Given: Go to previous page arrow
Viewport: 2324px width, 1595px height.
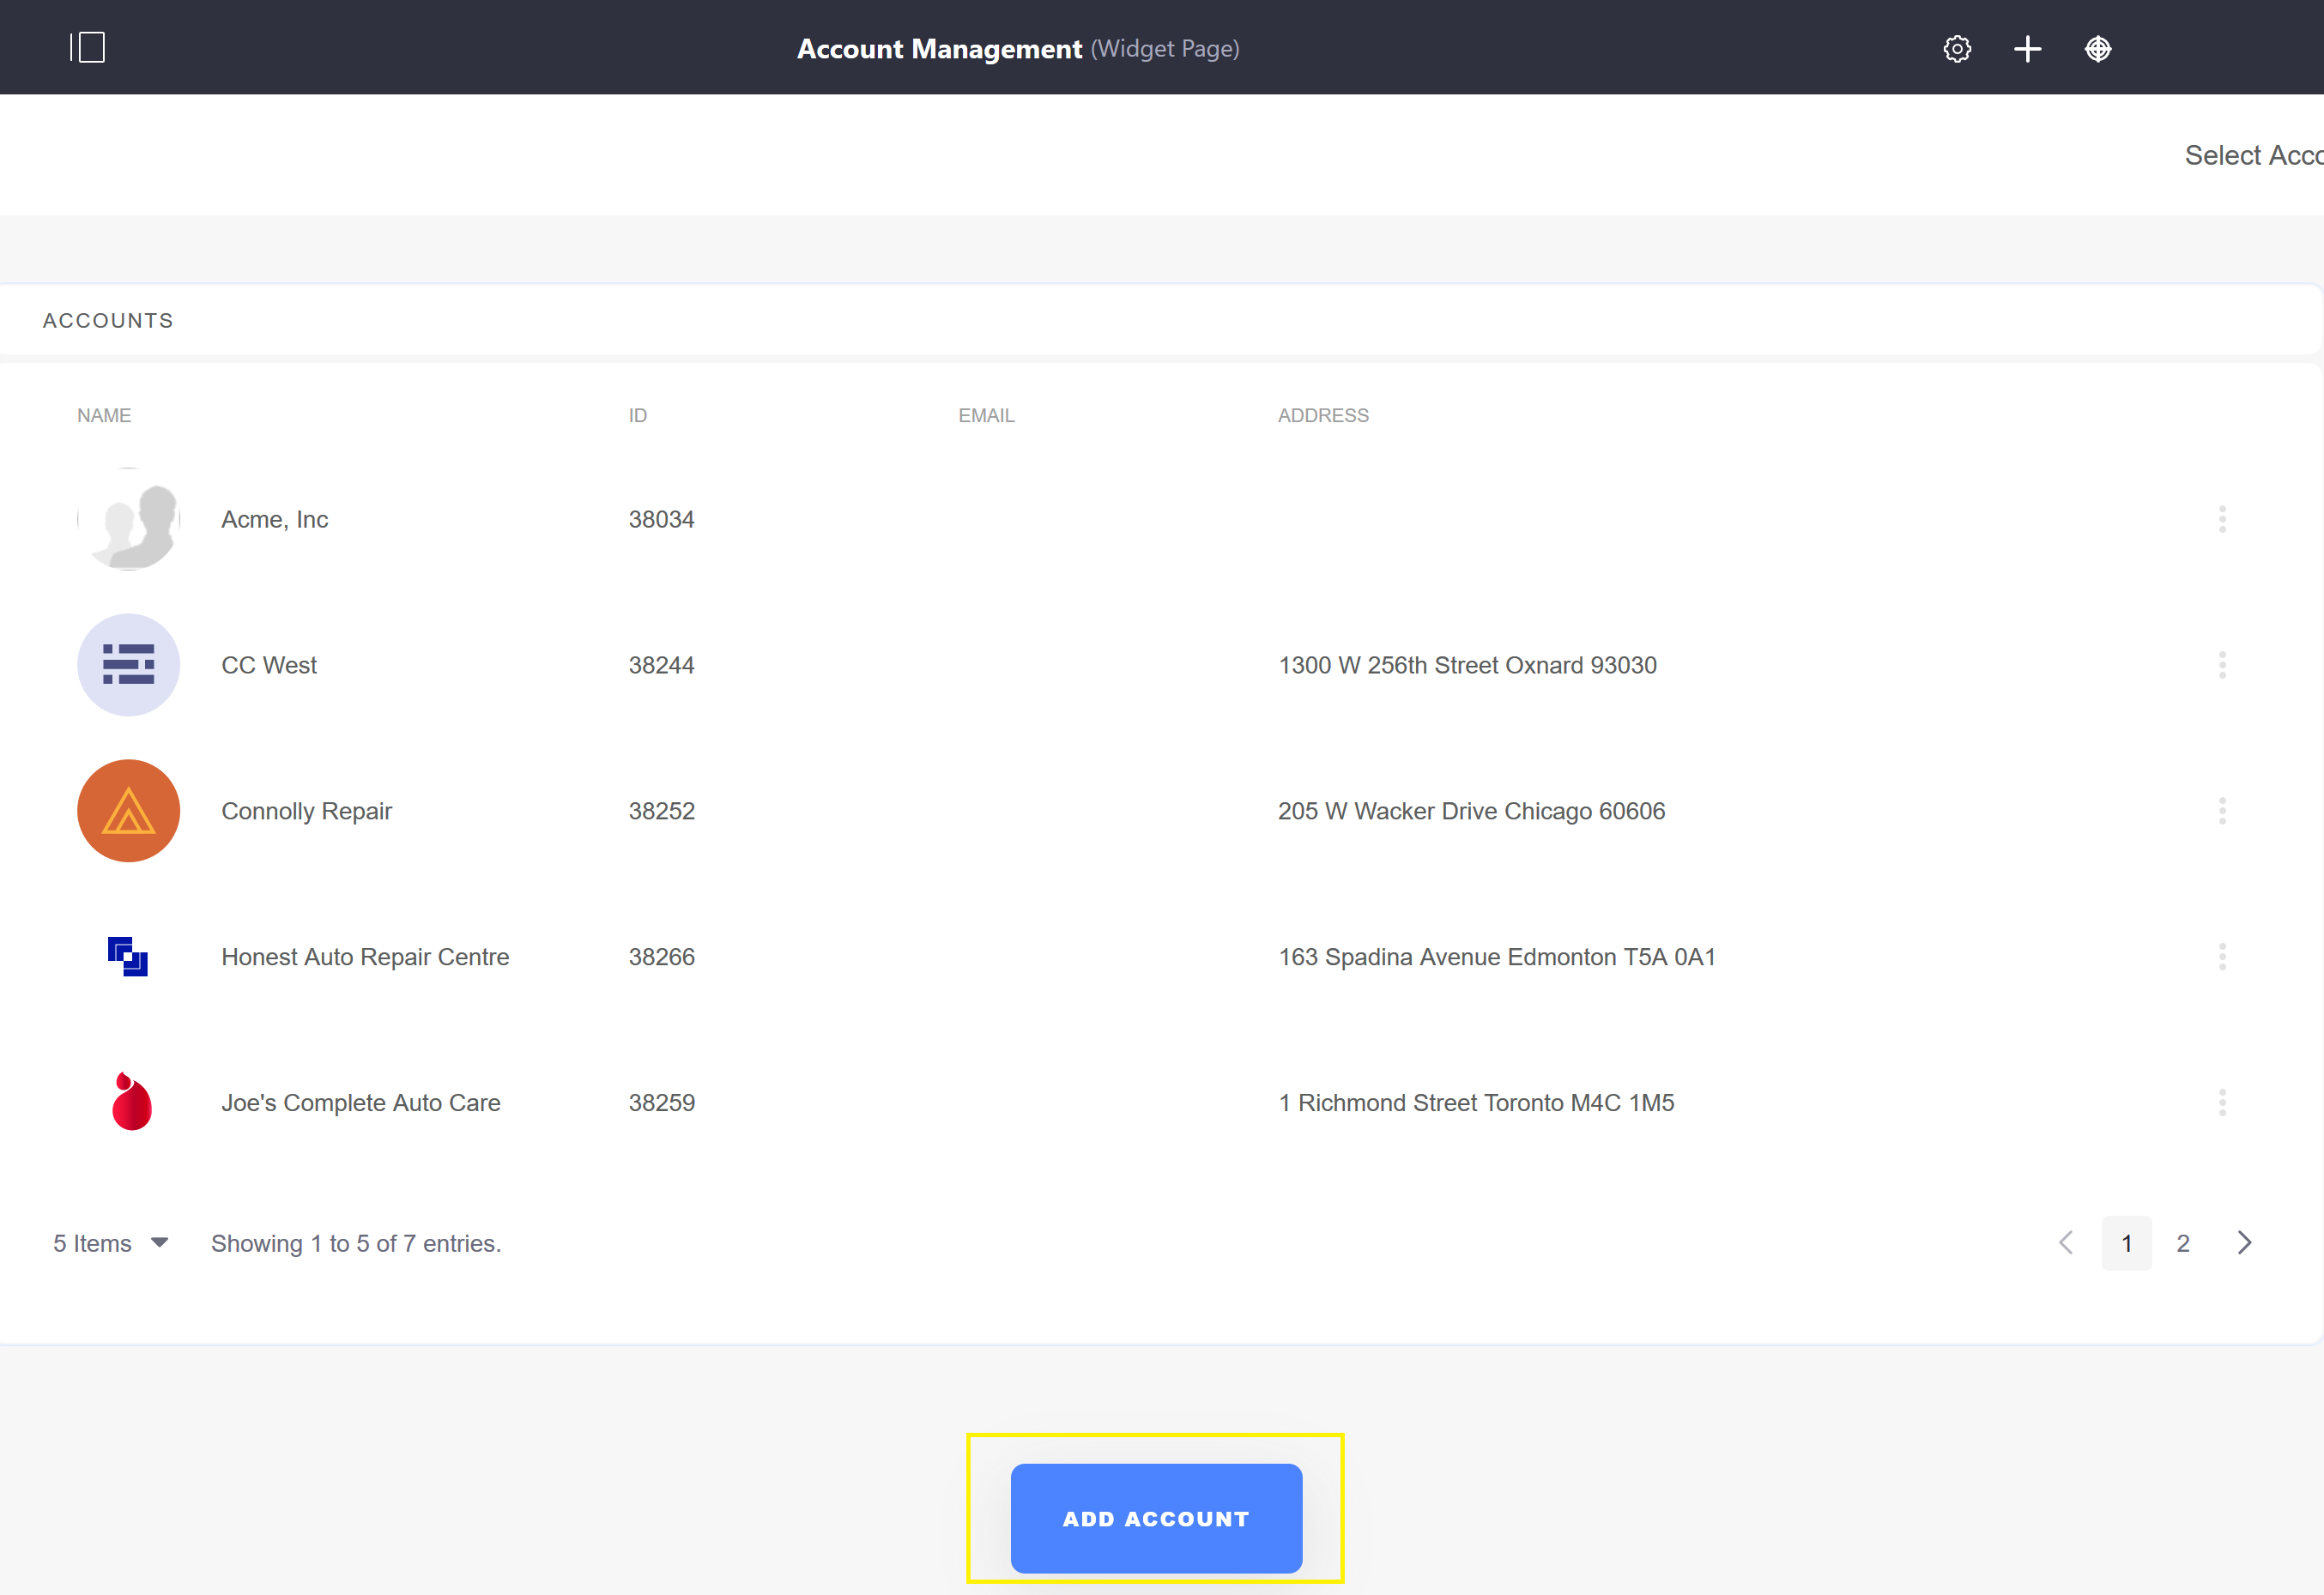Looking at the screenshot, I should pyautogui.click(x=2066, y=1243).
